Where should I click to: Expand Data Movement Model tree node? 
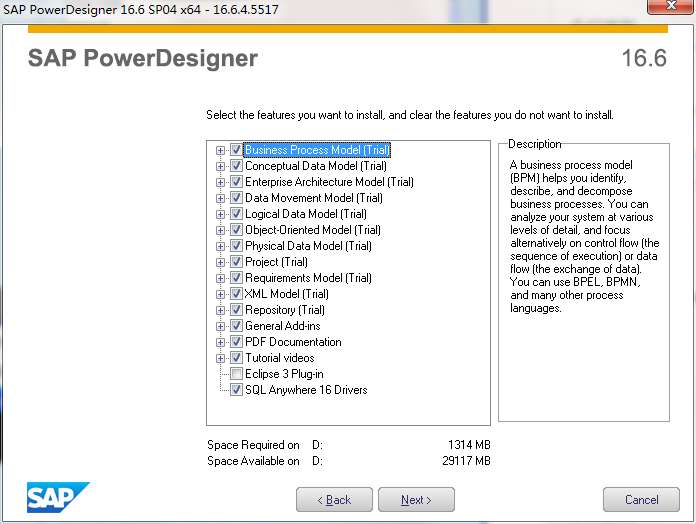point(220,198)
